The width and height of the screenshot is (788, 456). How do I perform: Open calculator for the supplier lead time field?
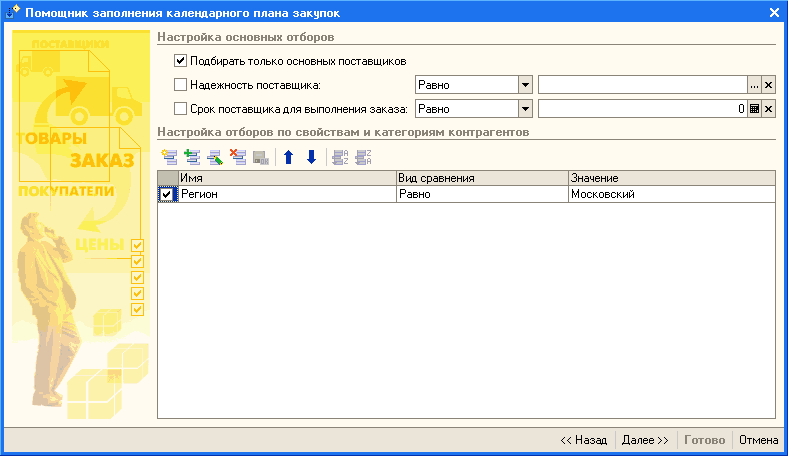tap(755, 109)
